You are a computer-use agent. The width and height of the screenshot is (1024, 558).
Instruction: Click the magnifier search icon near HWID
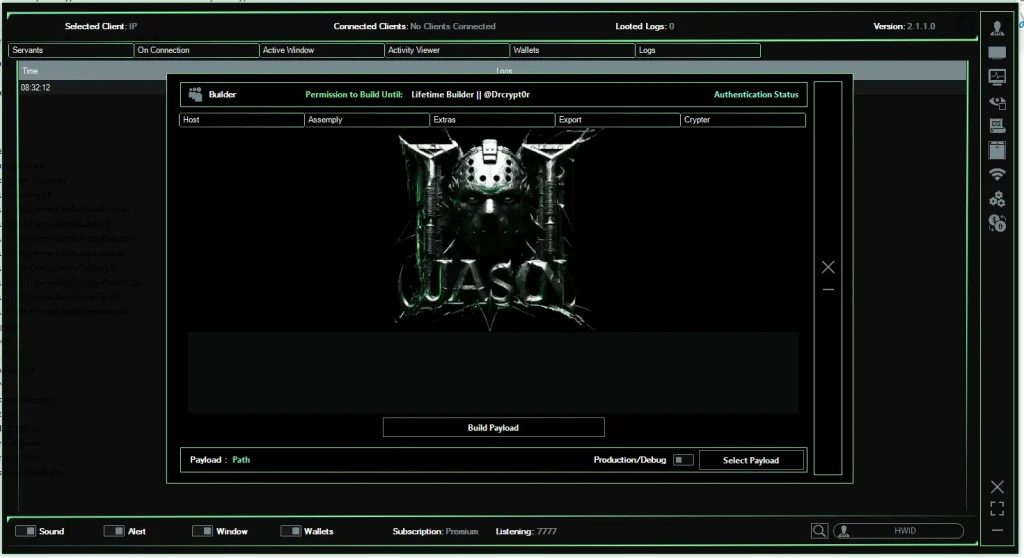pyautogui.click(x=819, y=531)
